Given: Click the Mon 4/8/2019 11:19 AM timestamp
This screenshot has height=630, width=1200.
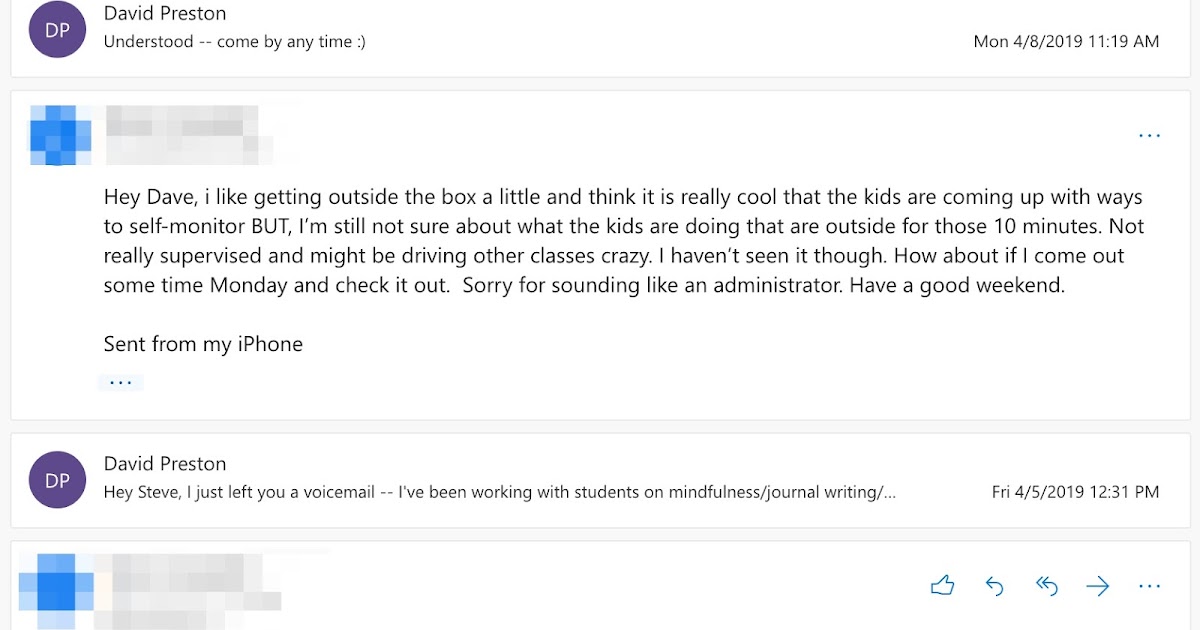Looking at the screenshot, I should (x=1066, y=42).
